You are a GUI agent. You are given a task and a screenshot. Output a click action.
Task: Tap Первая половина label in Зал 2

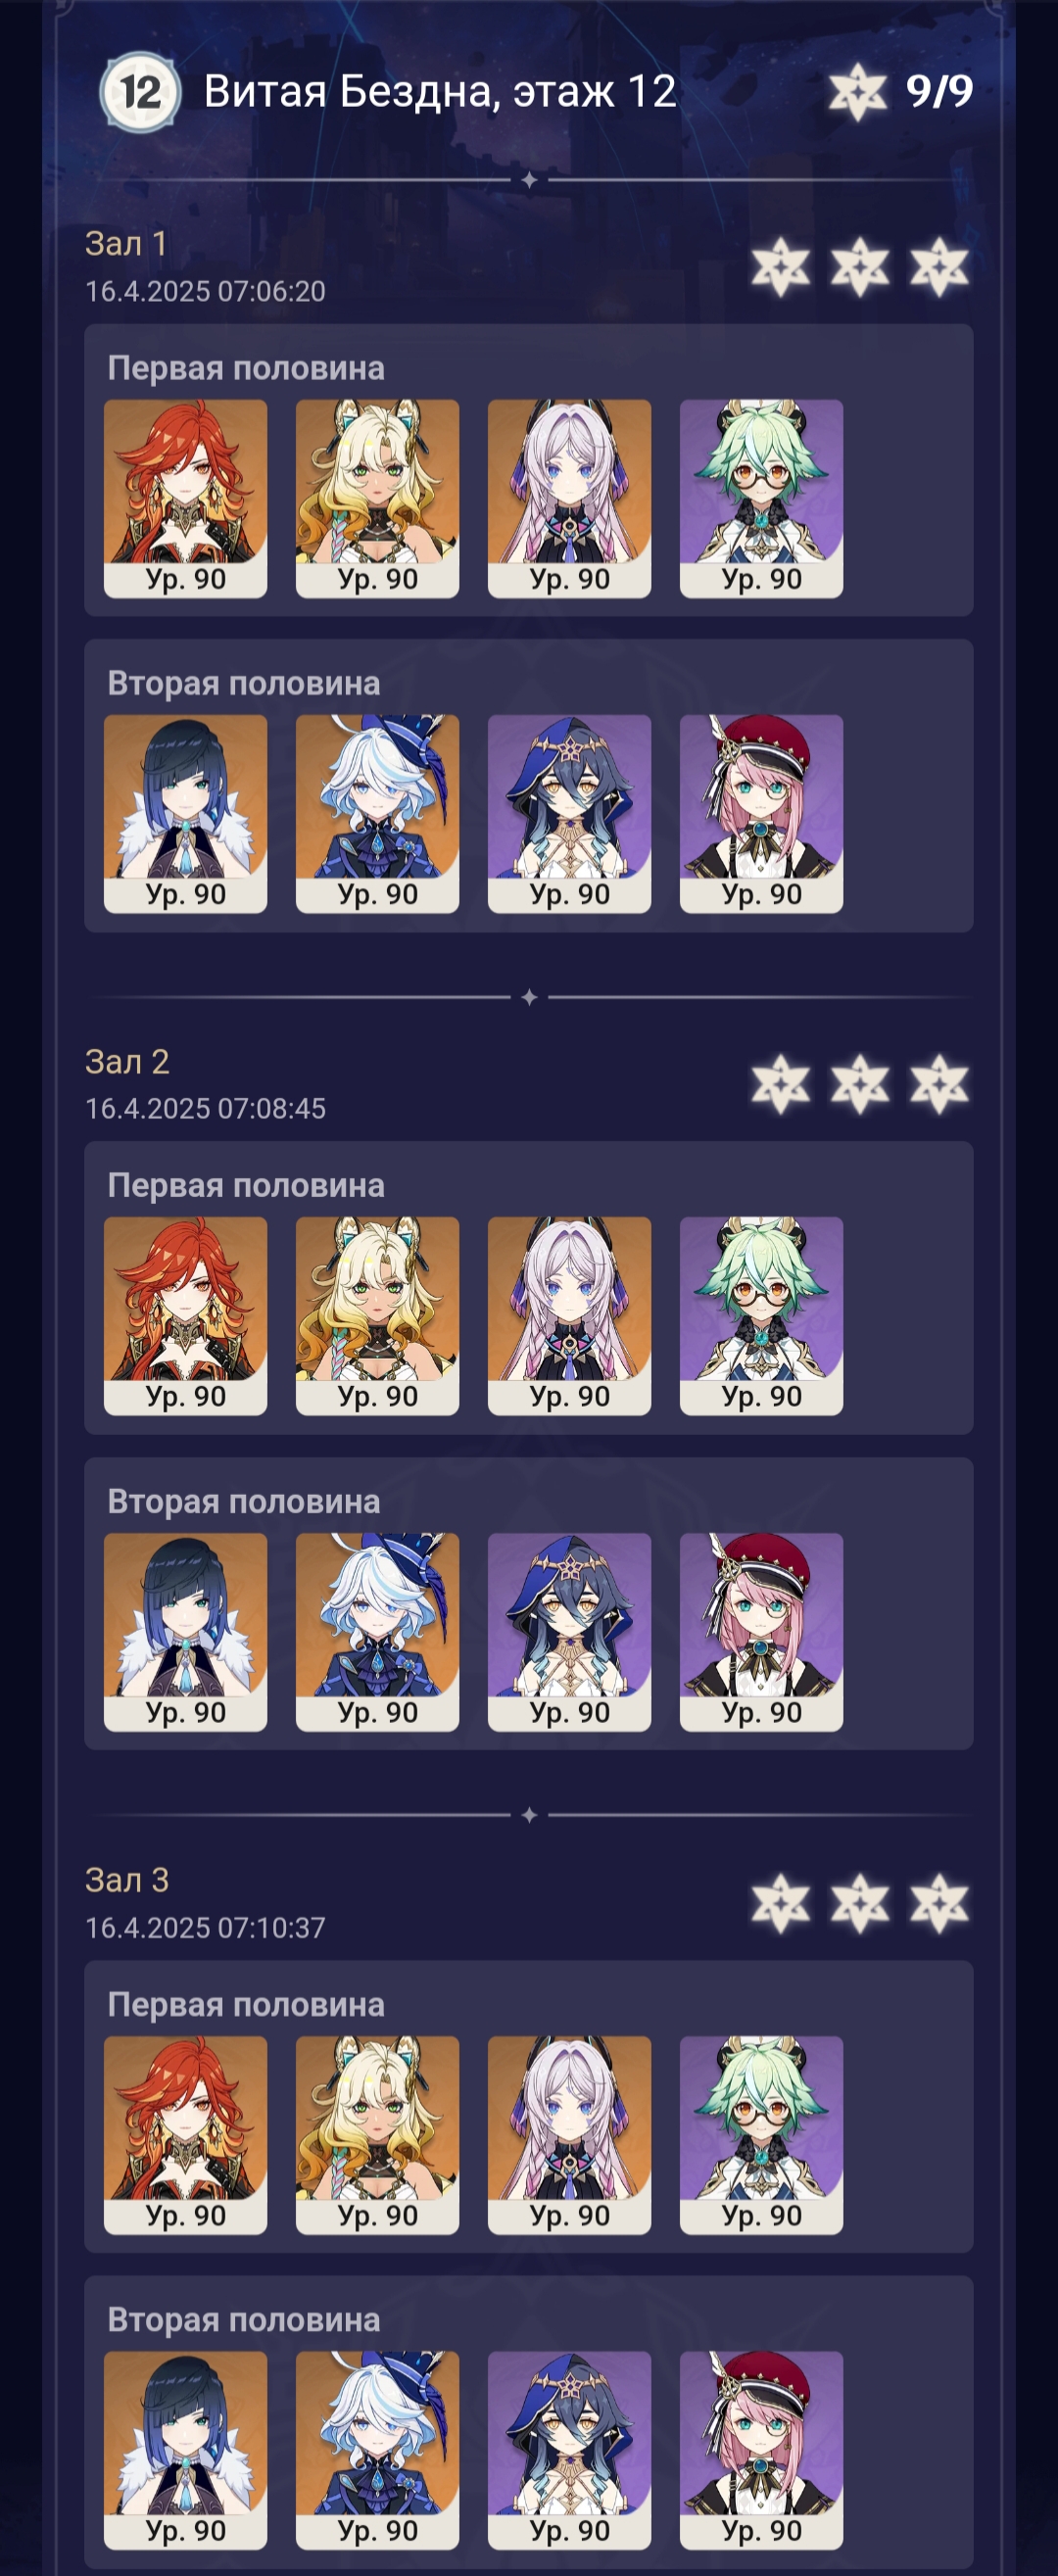click(246, 1185)
